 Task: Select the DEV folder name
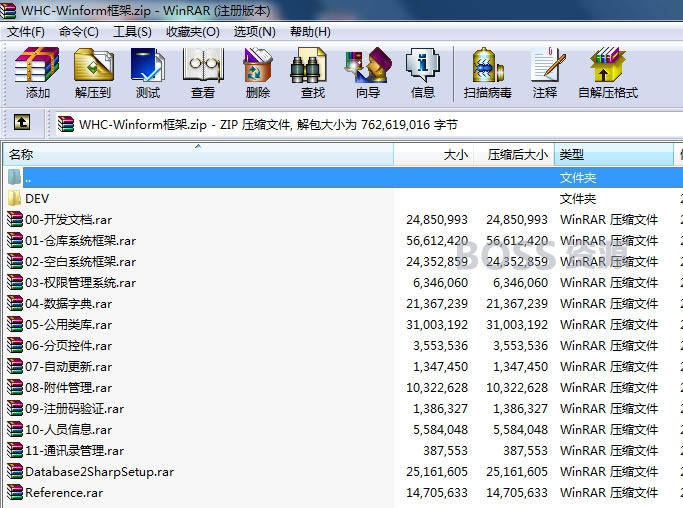click(x=37, y=199)
